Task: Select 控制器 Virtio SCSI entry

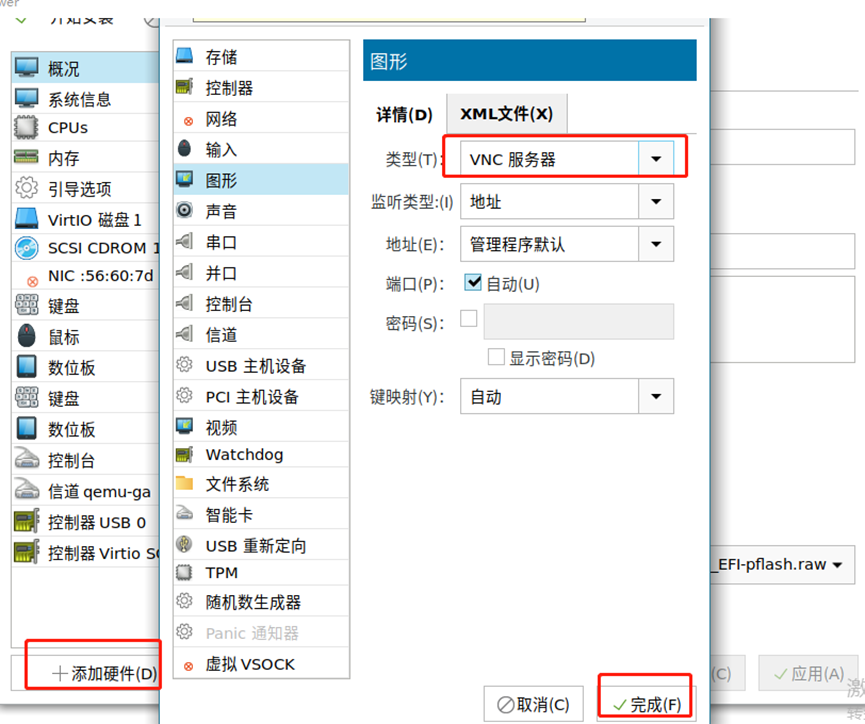Action: click(86, 552)
